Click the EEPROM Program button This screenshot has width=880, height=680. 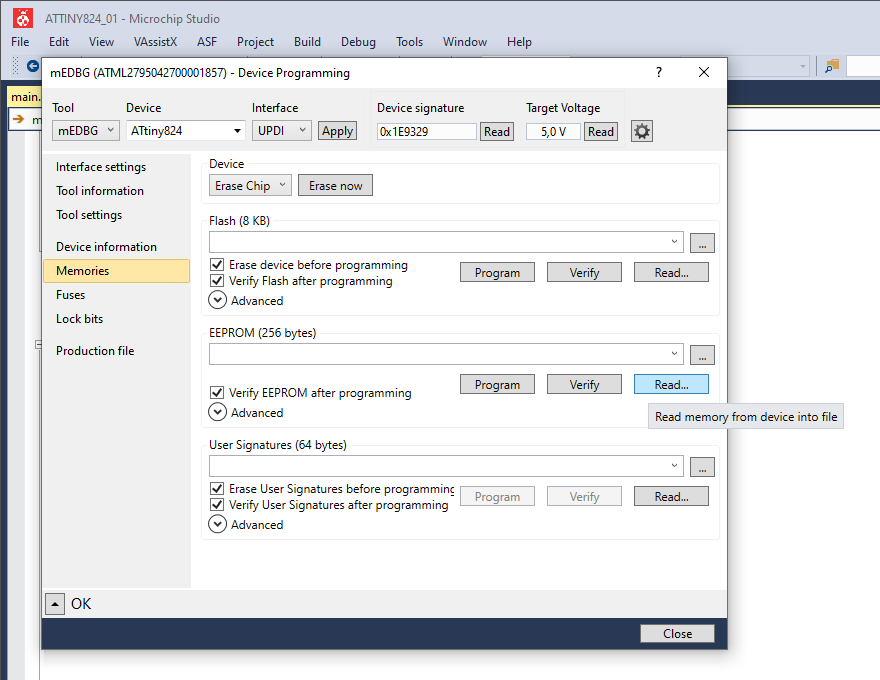pos(497,384)
